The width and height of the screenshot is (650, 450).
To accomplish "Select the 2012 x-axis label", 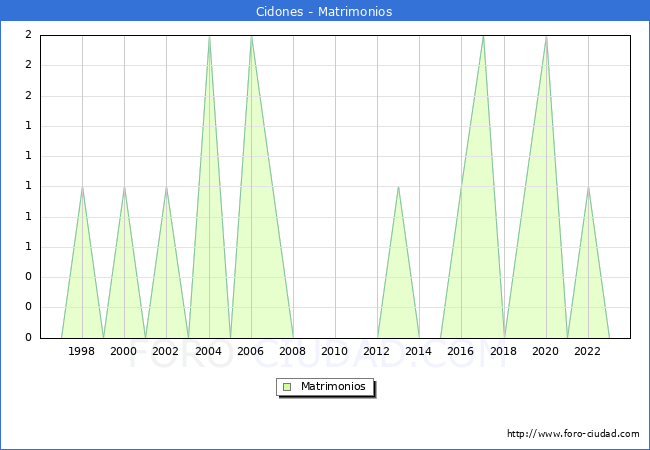I will 376,351.
